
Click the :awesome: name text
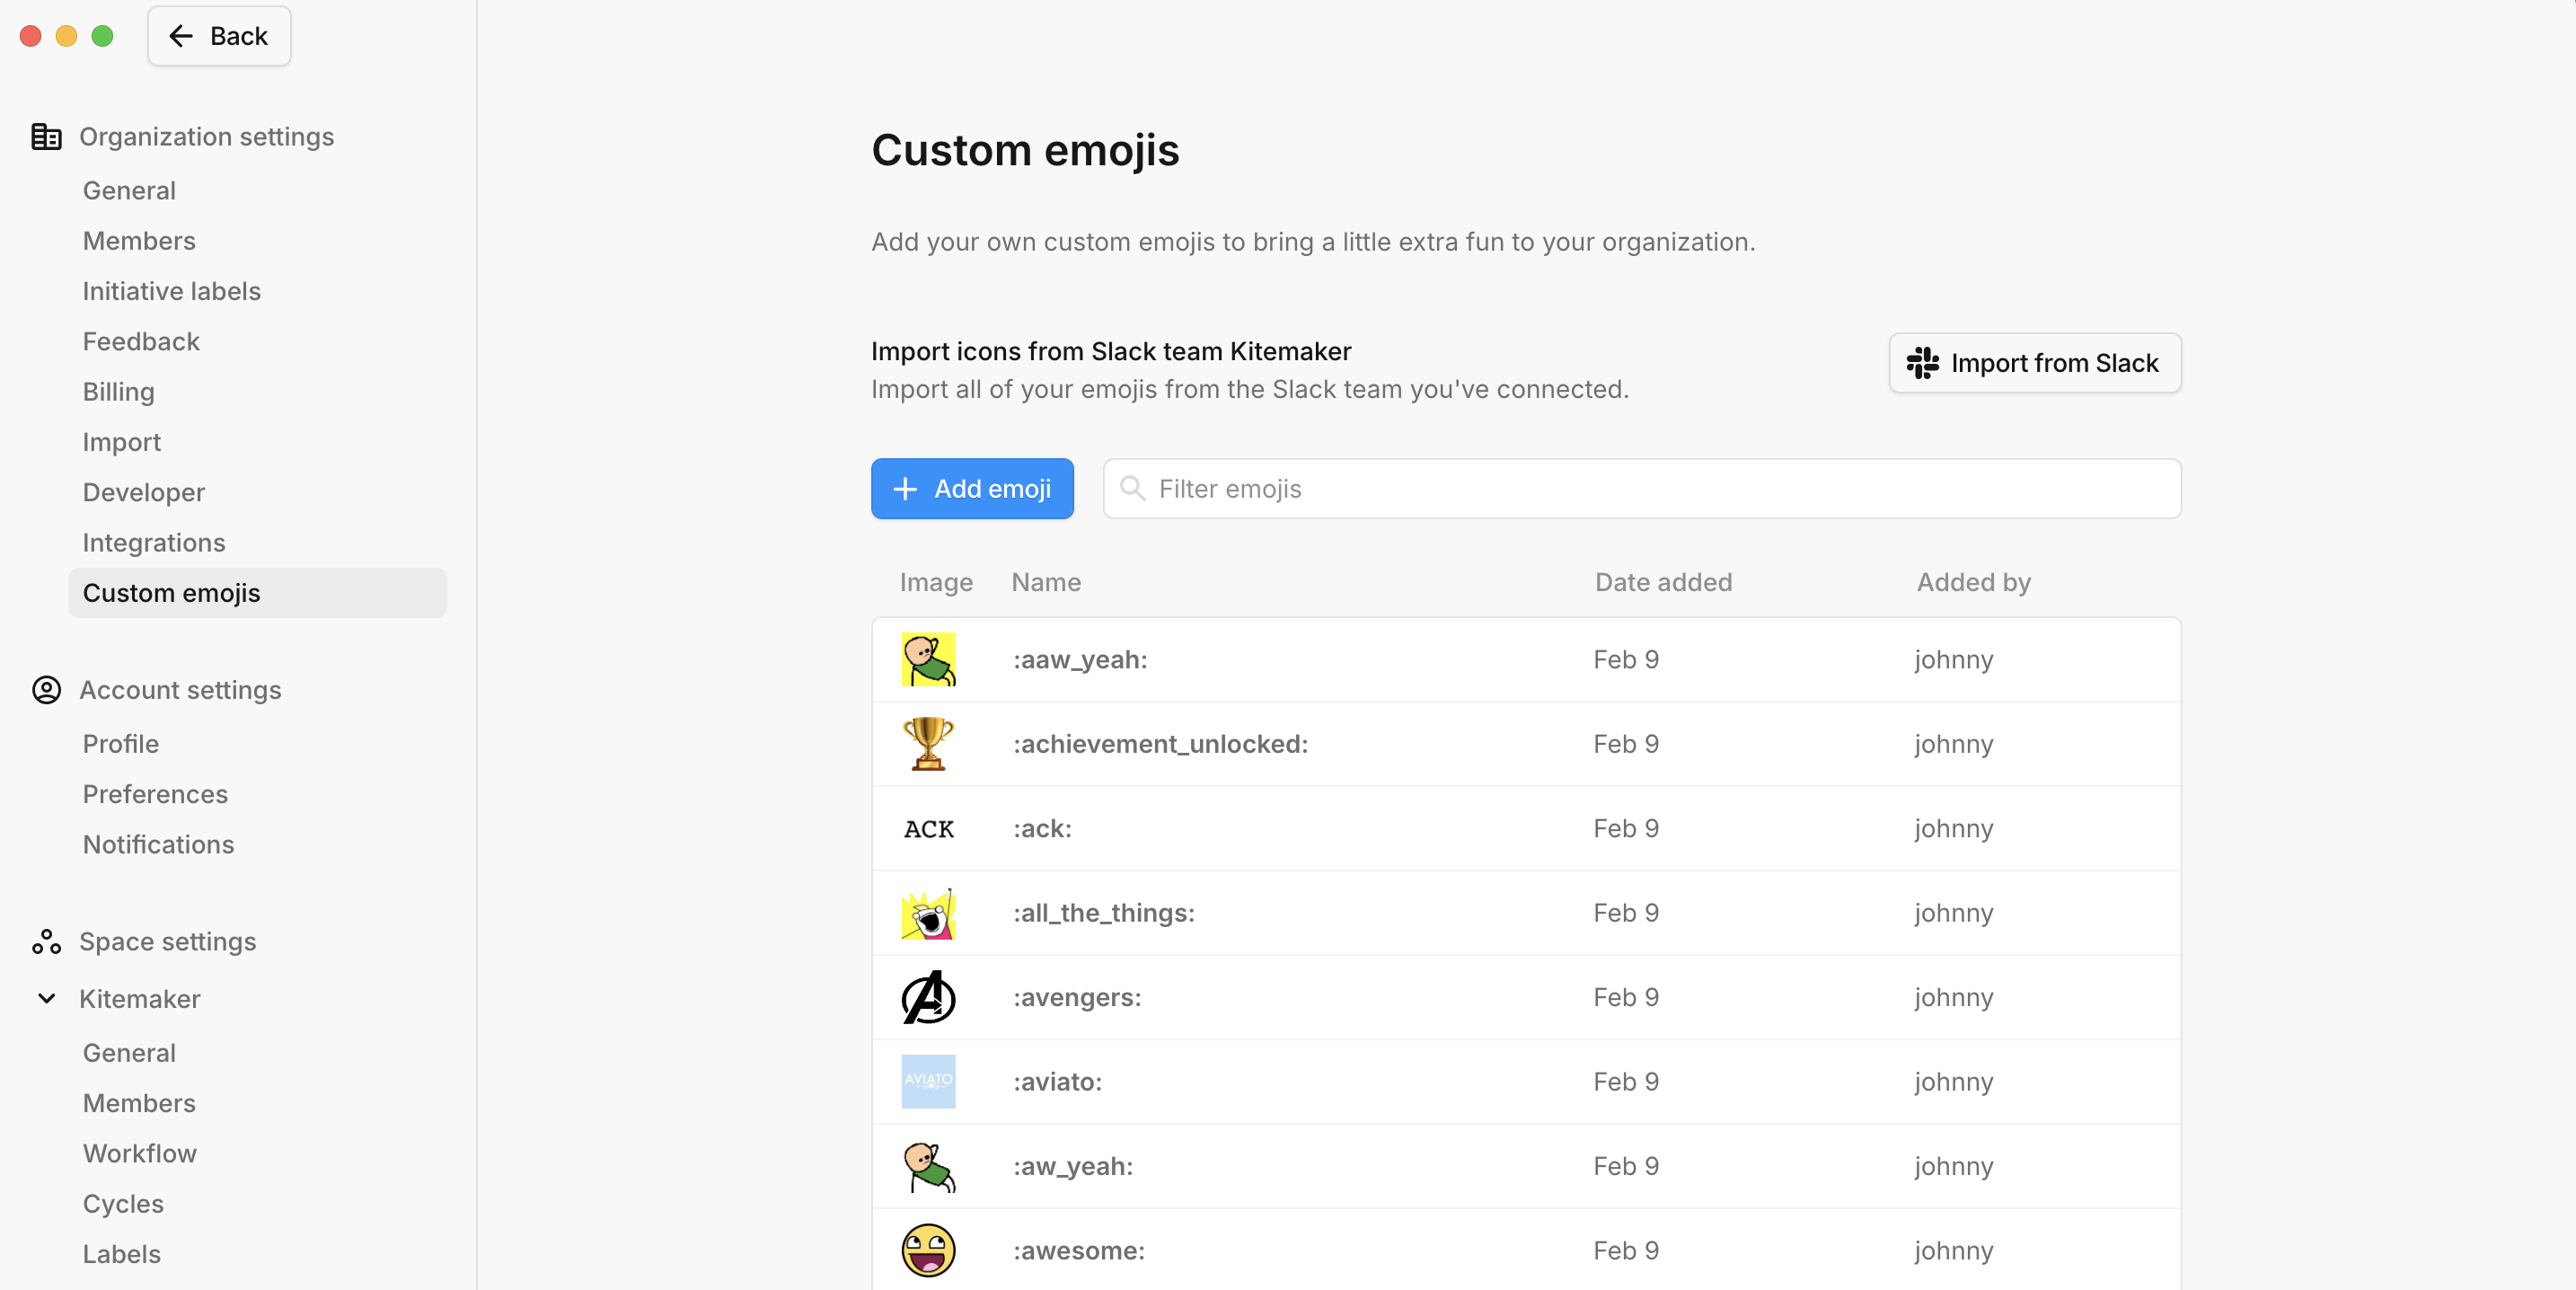(1079, 1250)
